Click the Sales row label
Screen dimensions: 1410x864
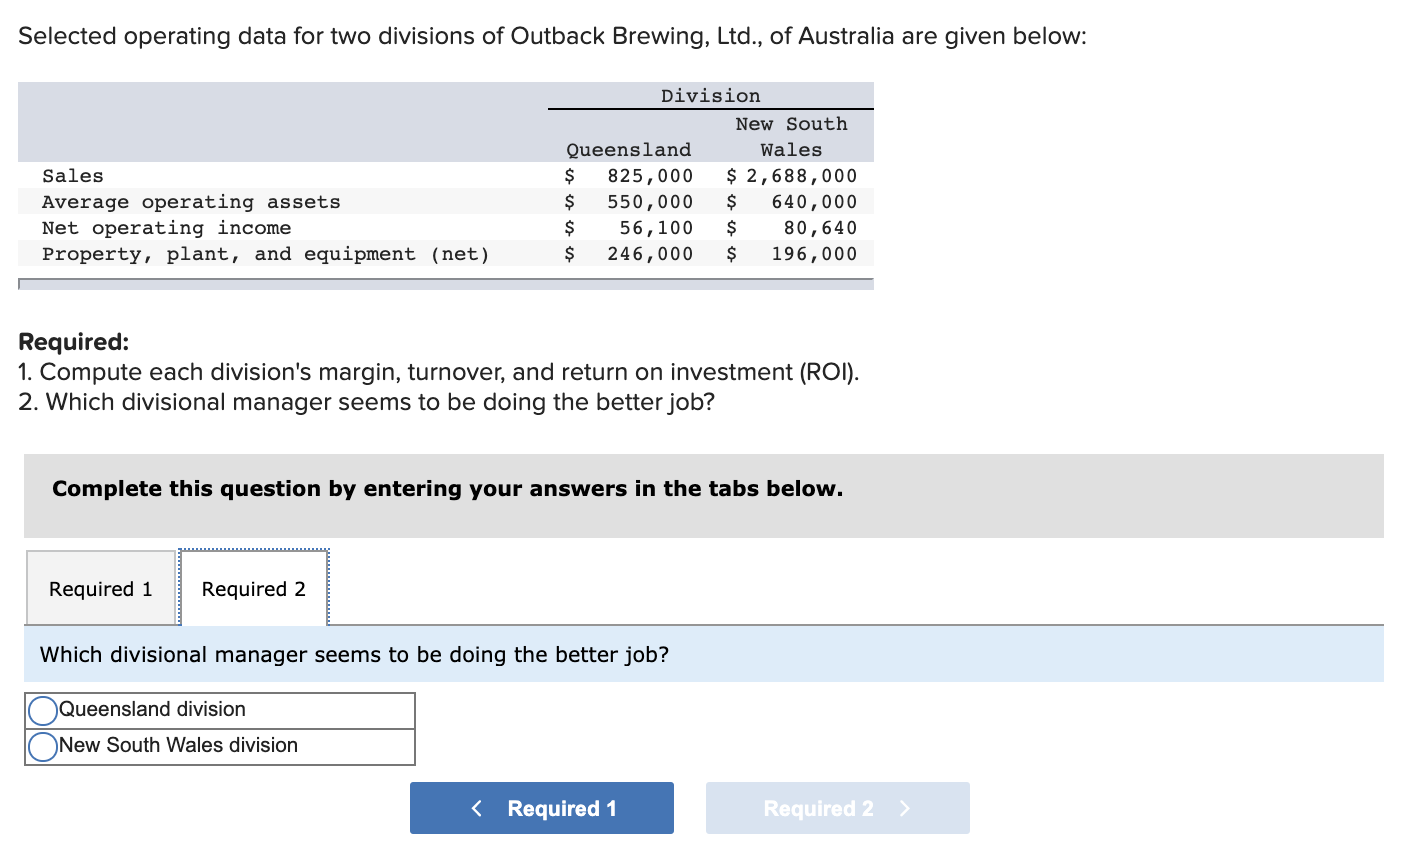73,176
